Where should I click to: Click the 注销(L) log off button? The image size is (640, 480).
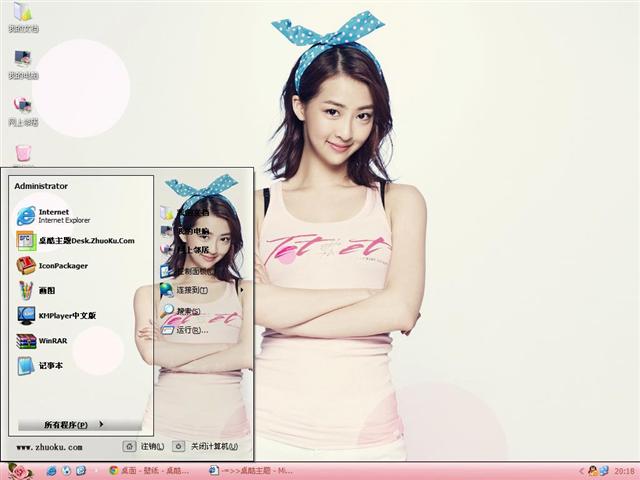pos(144,447)
